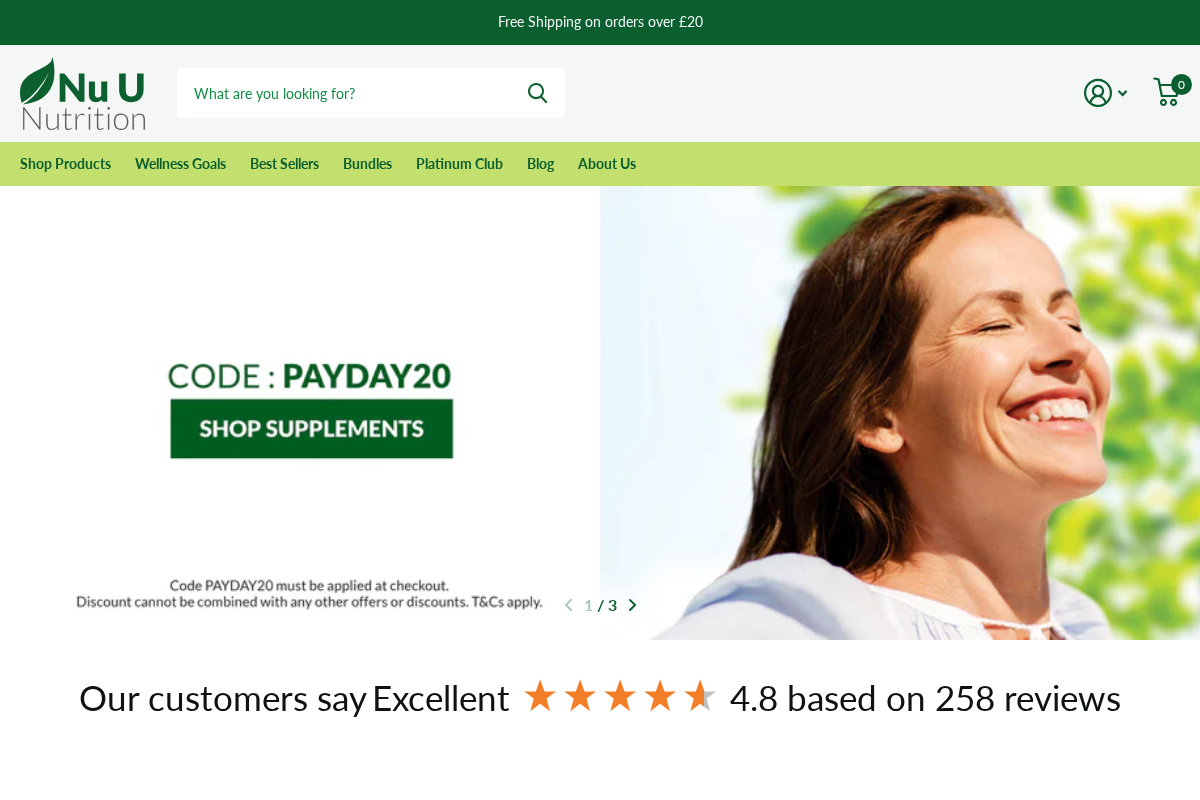The width and height of the screenshot is (1200, 800).
Task: Go to the next banner slide arrow
Action: coord(632,605)
